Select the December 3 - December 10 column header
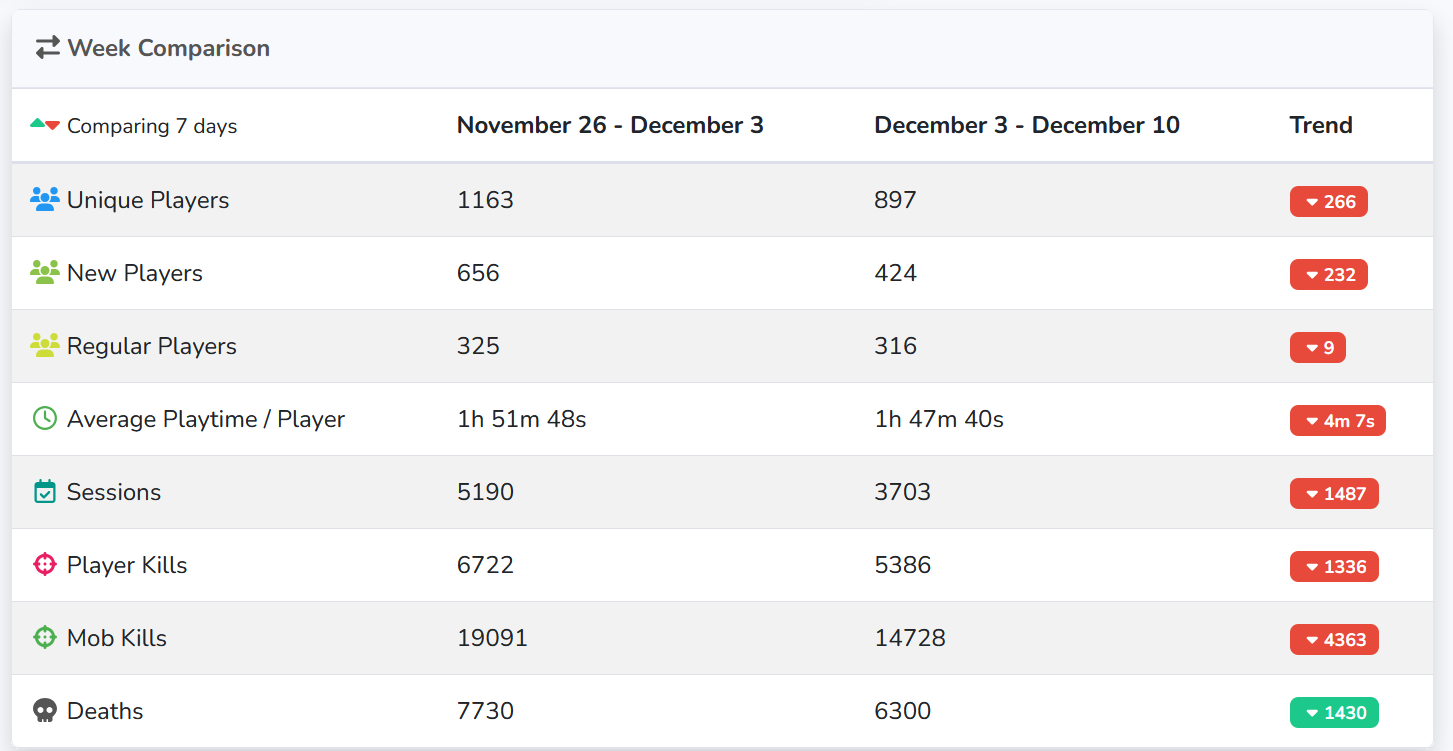Screen dimensions: 1453x751 tap(1027, 125)
